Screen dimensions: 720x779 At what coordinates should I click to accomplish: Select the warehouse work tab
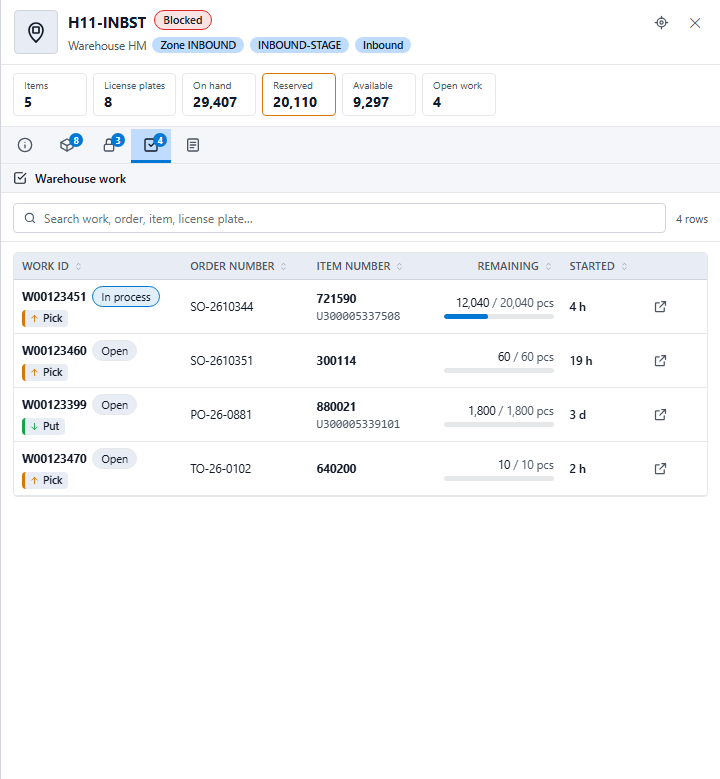coord(151,145)
